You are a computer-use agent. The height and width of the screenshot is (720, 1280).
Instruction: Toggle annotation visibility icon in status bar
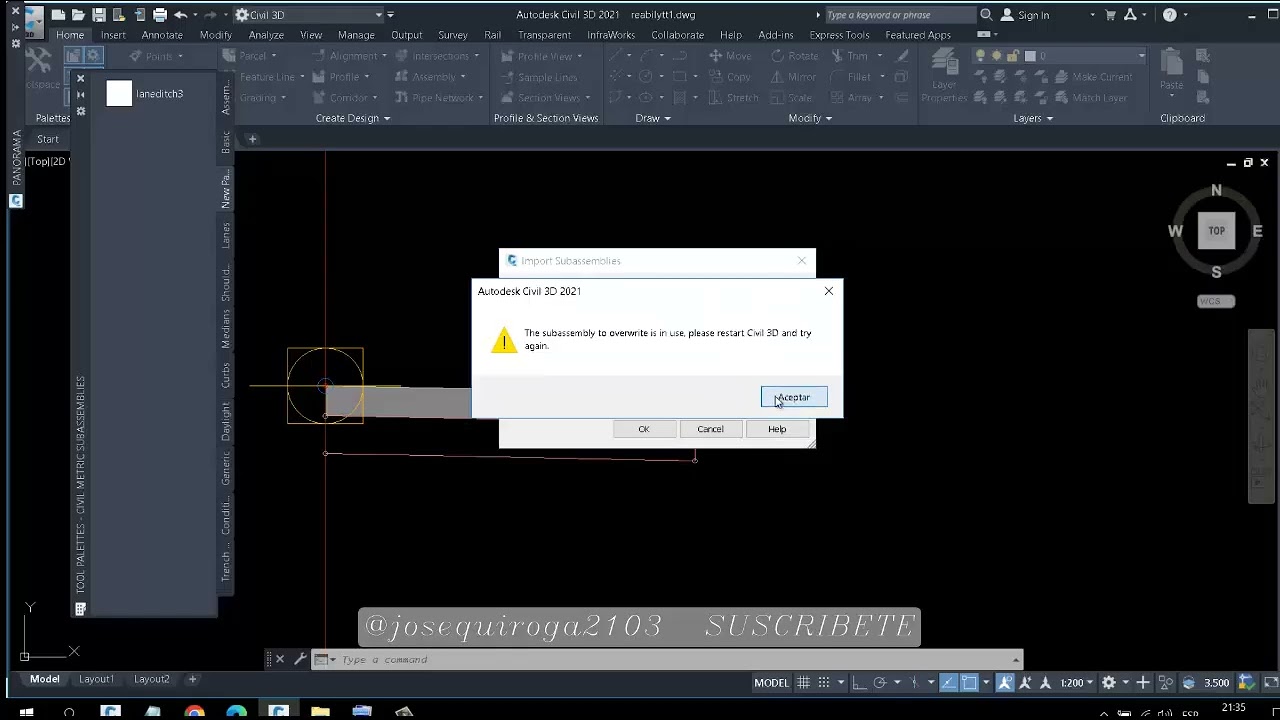click(1005, 683)
